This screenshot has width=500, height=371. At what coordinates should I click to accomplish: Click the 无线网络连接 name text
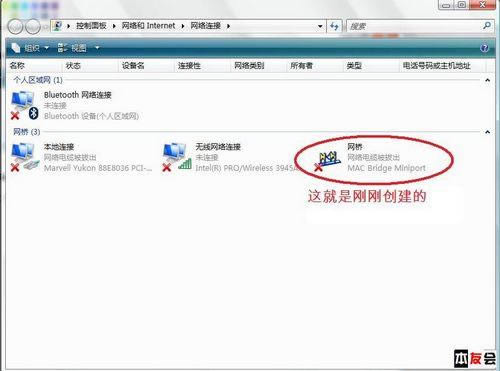pos(218,147)
